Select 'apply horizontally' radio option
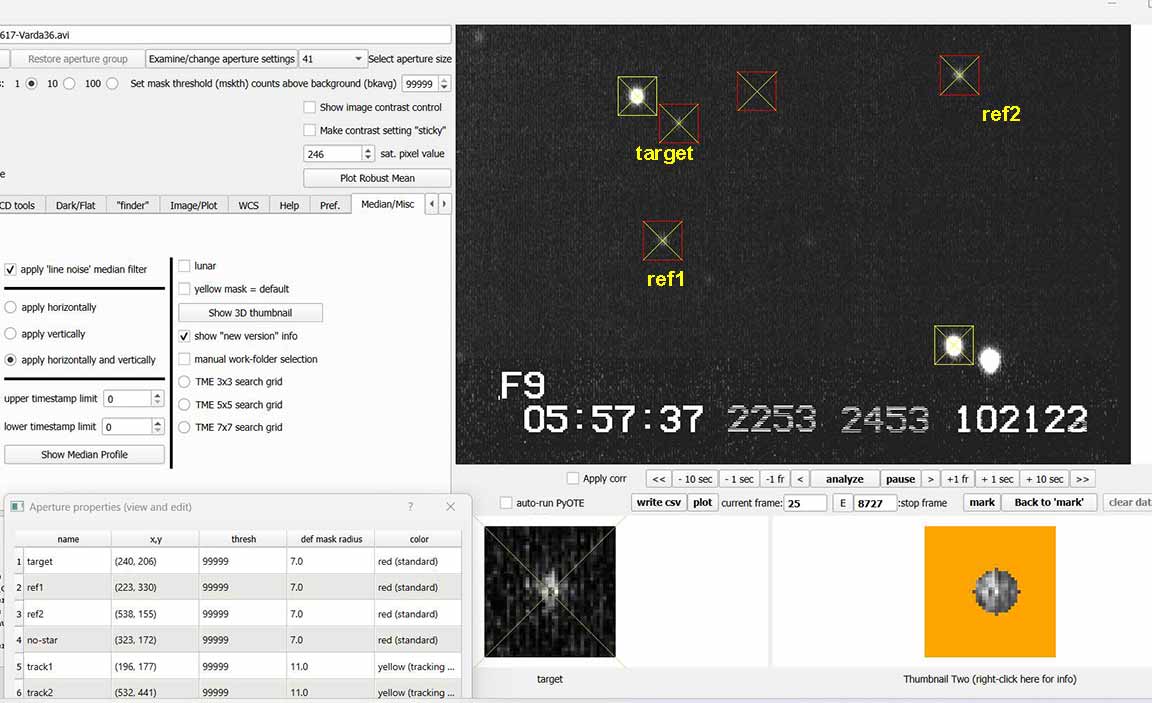This screenshot has height=703, width=1152. pyautogui.click(x=10, y=307)
